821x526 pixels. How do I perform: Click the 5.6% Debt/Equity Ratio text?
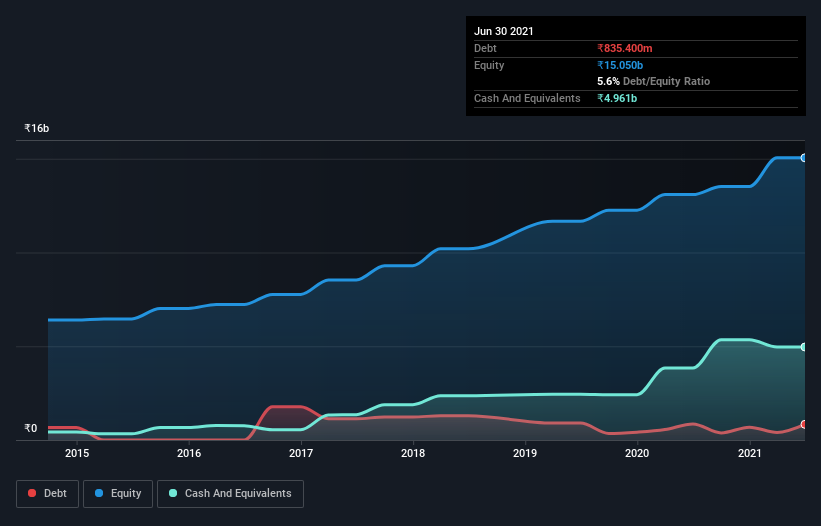pos(653,82)
